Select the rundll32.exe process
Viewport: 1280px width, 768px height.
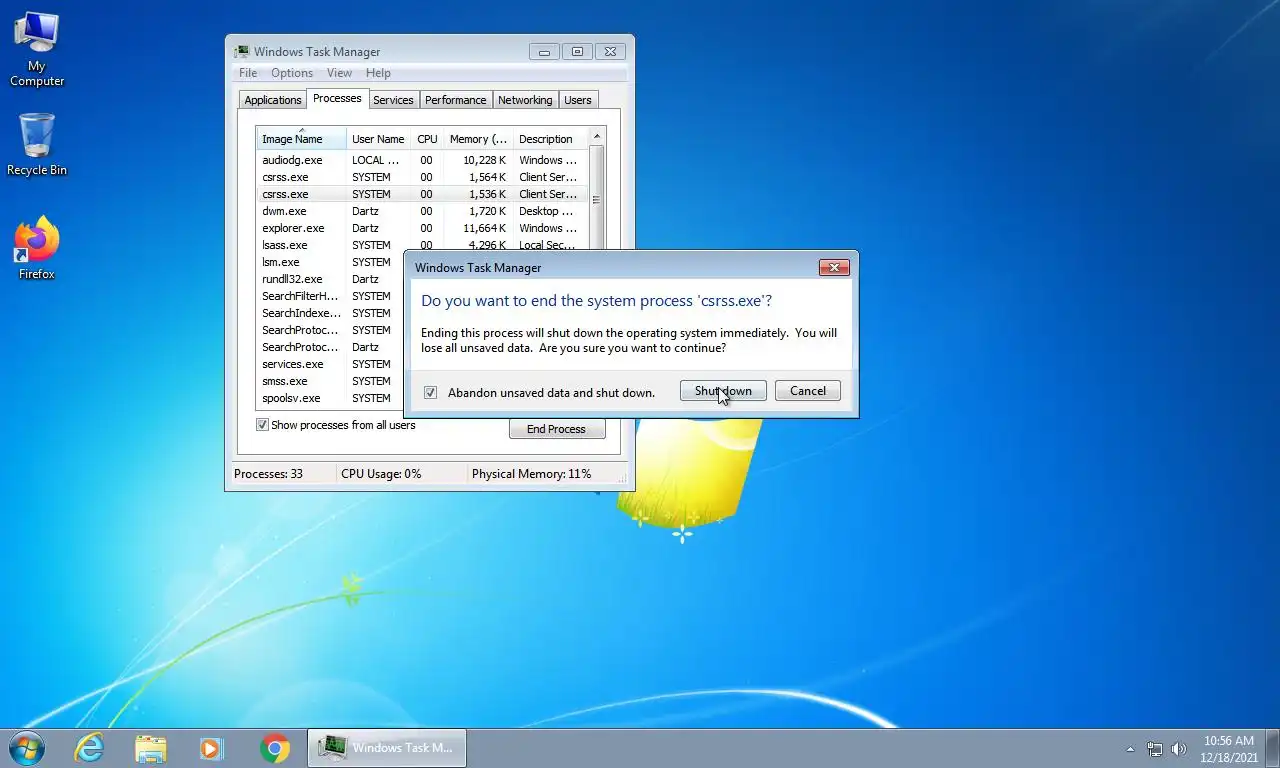[x=330, y=279]
